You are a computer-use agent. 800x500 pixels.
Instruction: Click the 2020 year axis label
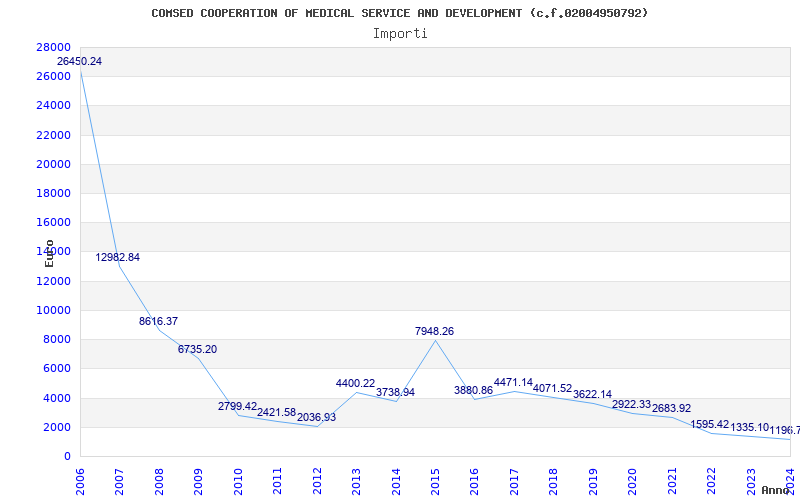[x=633, y=482]
